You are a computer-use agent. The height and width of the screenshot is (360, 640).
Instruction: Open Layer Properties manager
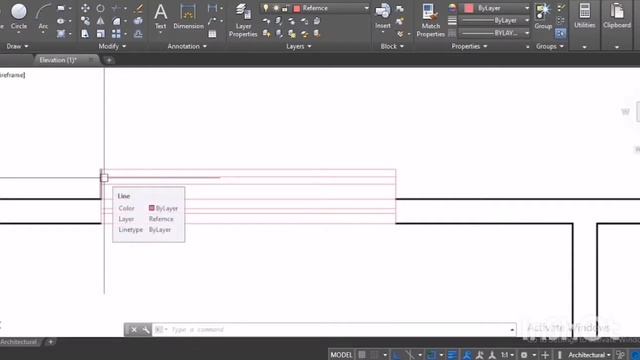click(x=243, y=20)
